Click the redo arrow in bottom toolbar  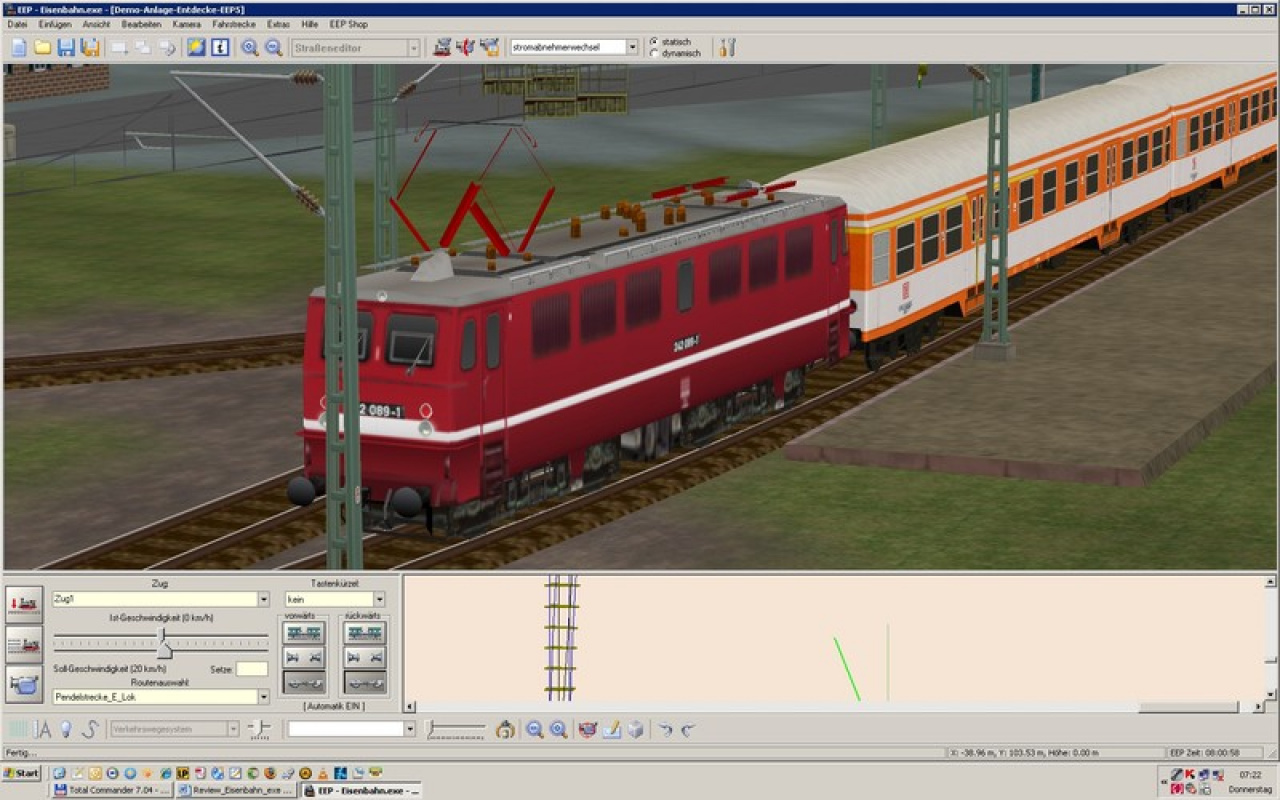tap(689, 729)
